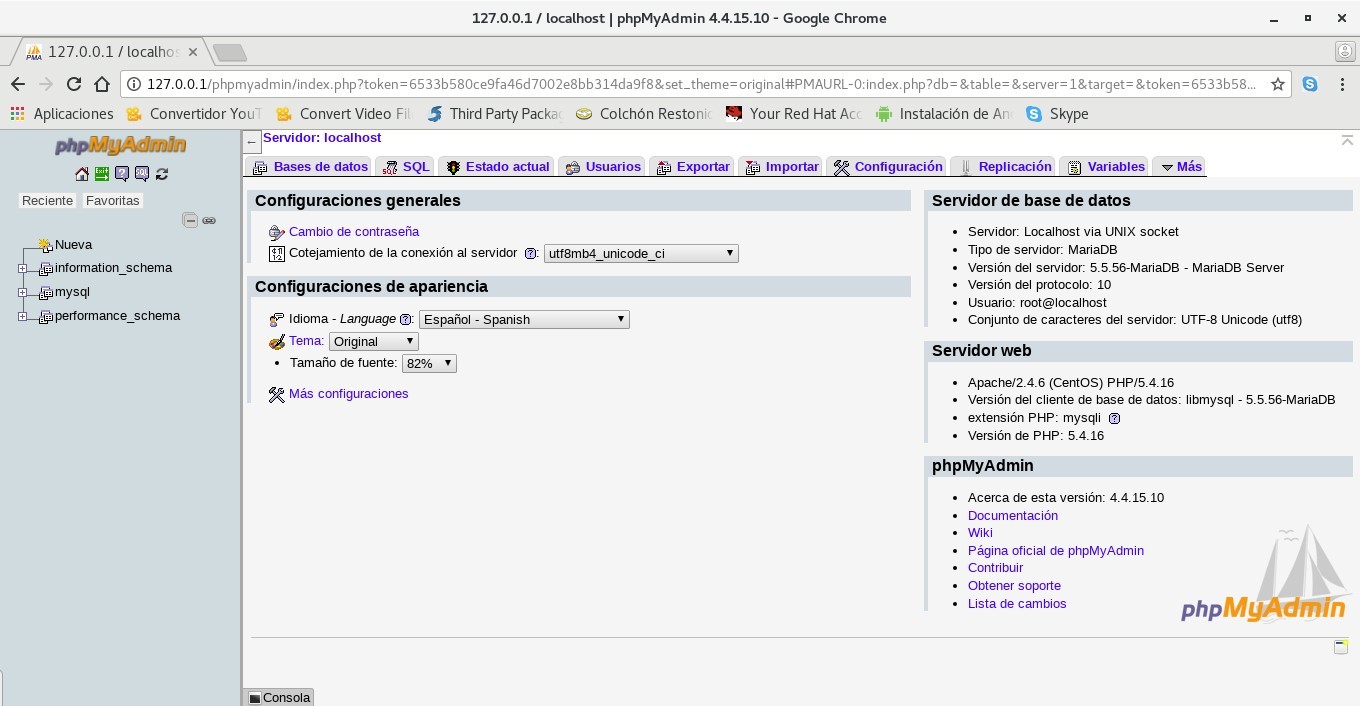Click the green Exit logout icon
The width and height of the screenshot is (1360, 706).
click(x=102, y=174)
